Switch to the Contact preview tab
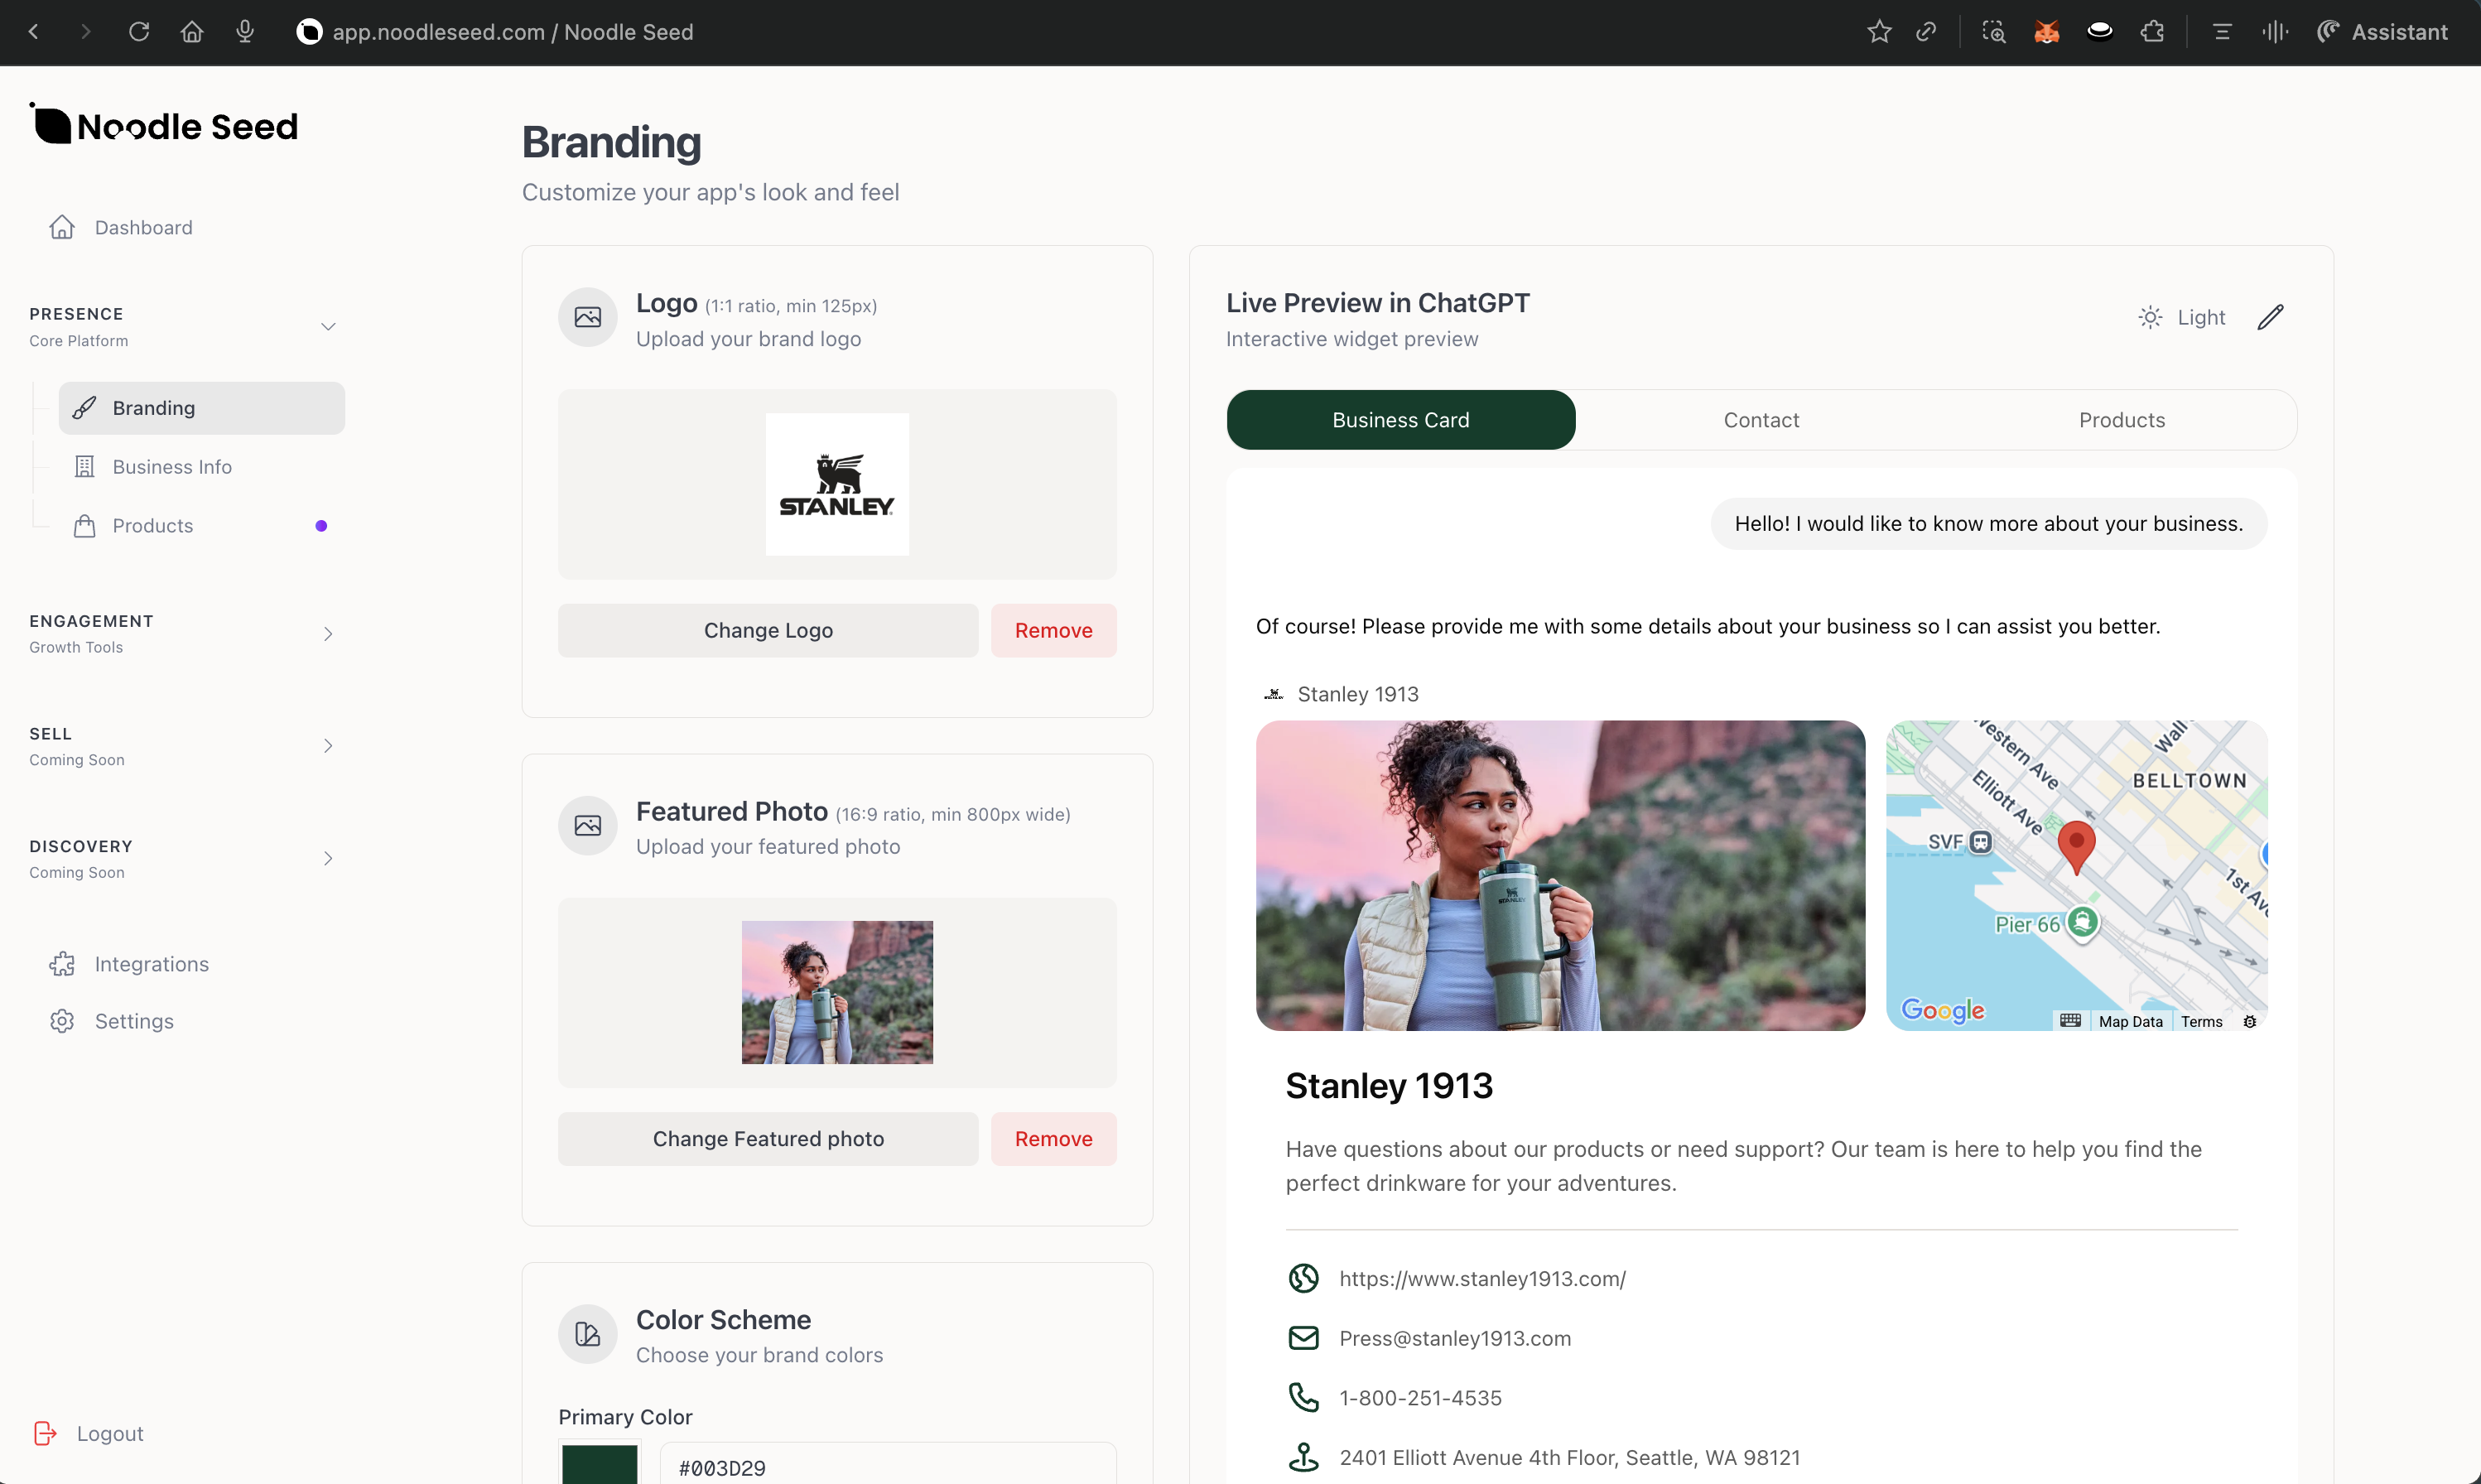2481x1484 pixels. (x=1760, y=420)
